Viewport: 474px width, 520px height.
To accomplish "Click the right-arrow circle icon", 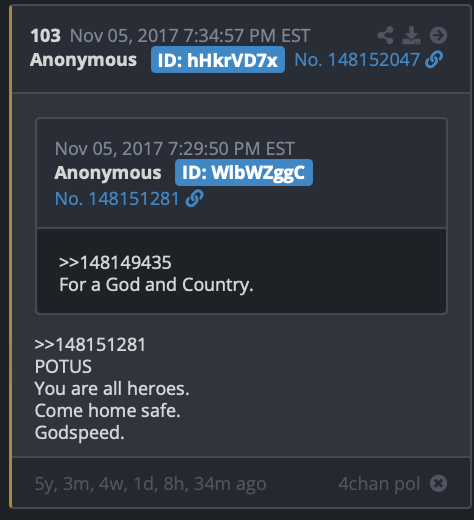I will pyautogui.click(x=438, y=35).
